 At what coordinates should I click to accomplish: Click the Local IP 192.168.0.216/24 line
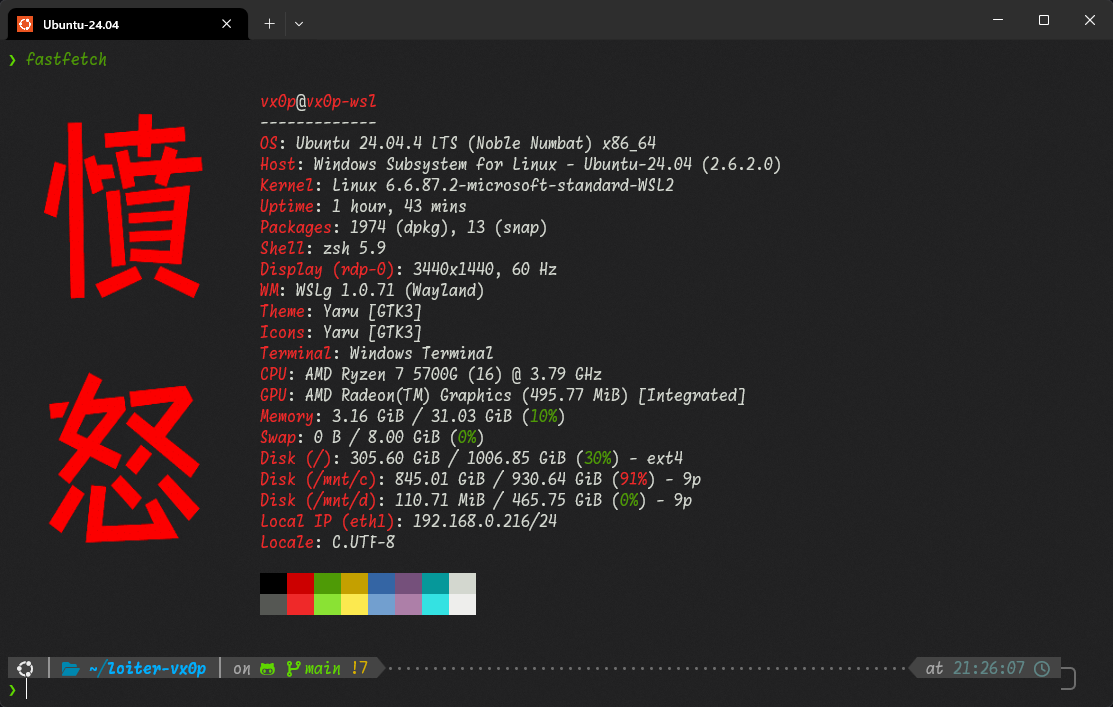pos(408,521)
